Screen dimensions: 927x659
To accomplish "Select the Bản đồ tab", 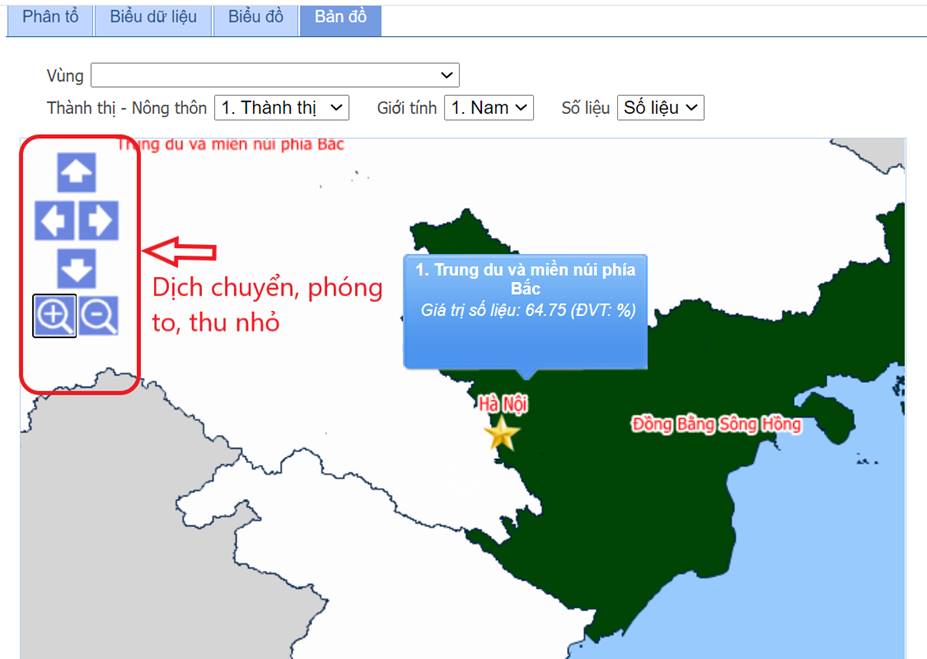I will click(x=340, y=17).
